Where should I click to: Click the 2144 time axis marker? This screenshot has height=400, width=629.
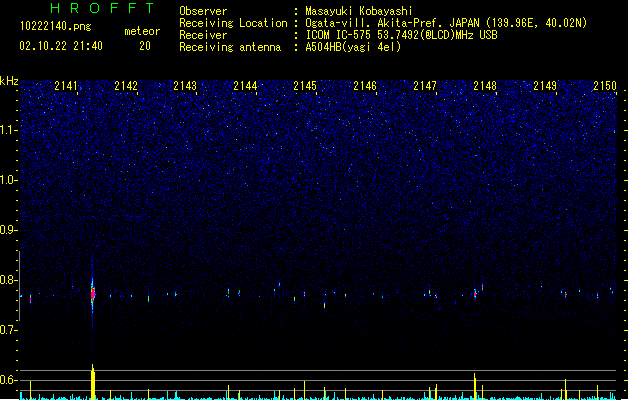pos(245,86)
